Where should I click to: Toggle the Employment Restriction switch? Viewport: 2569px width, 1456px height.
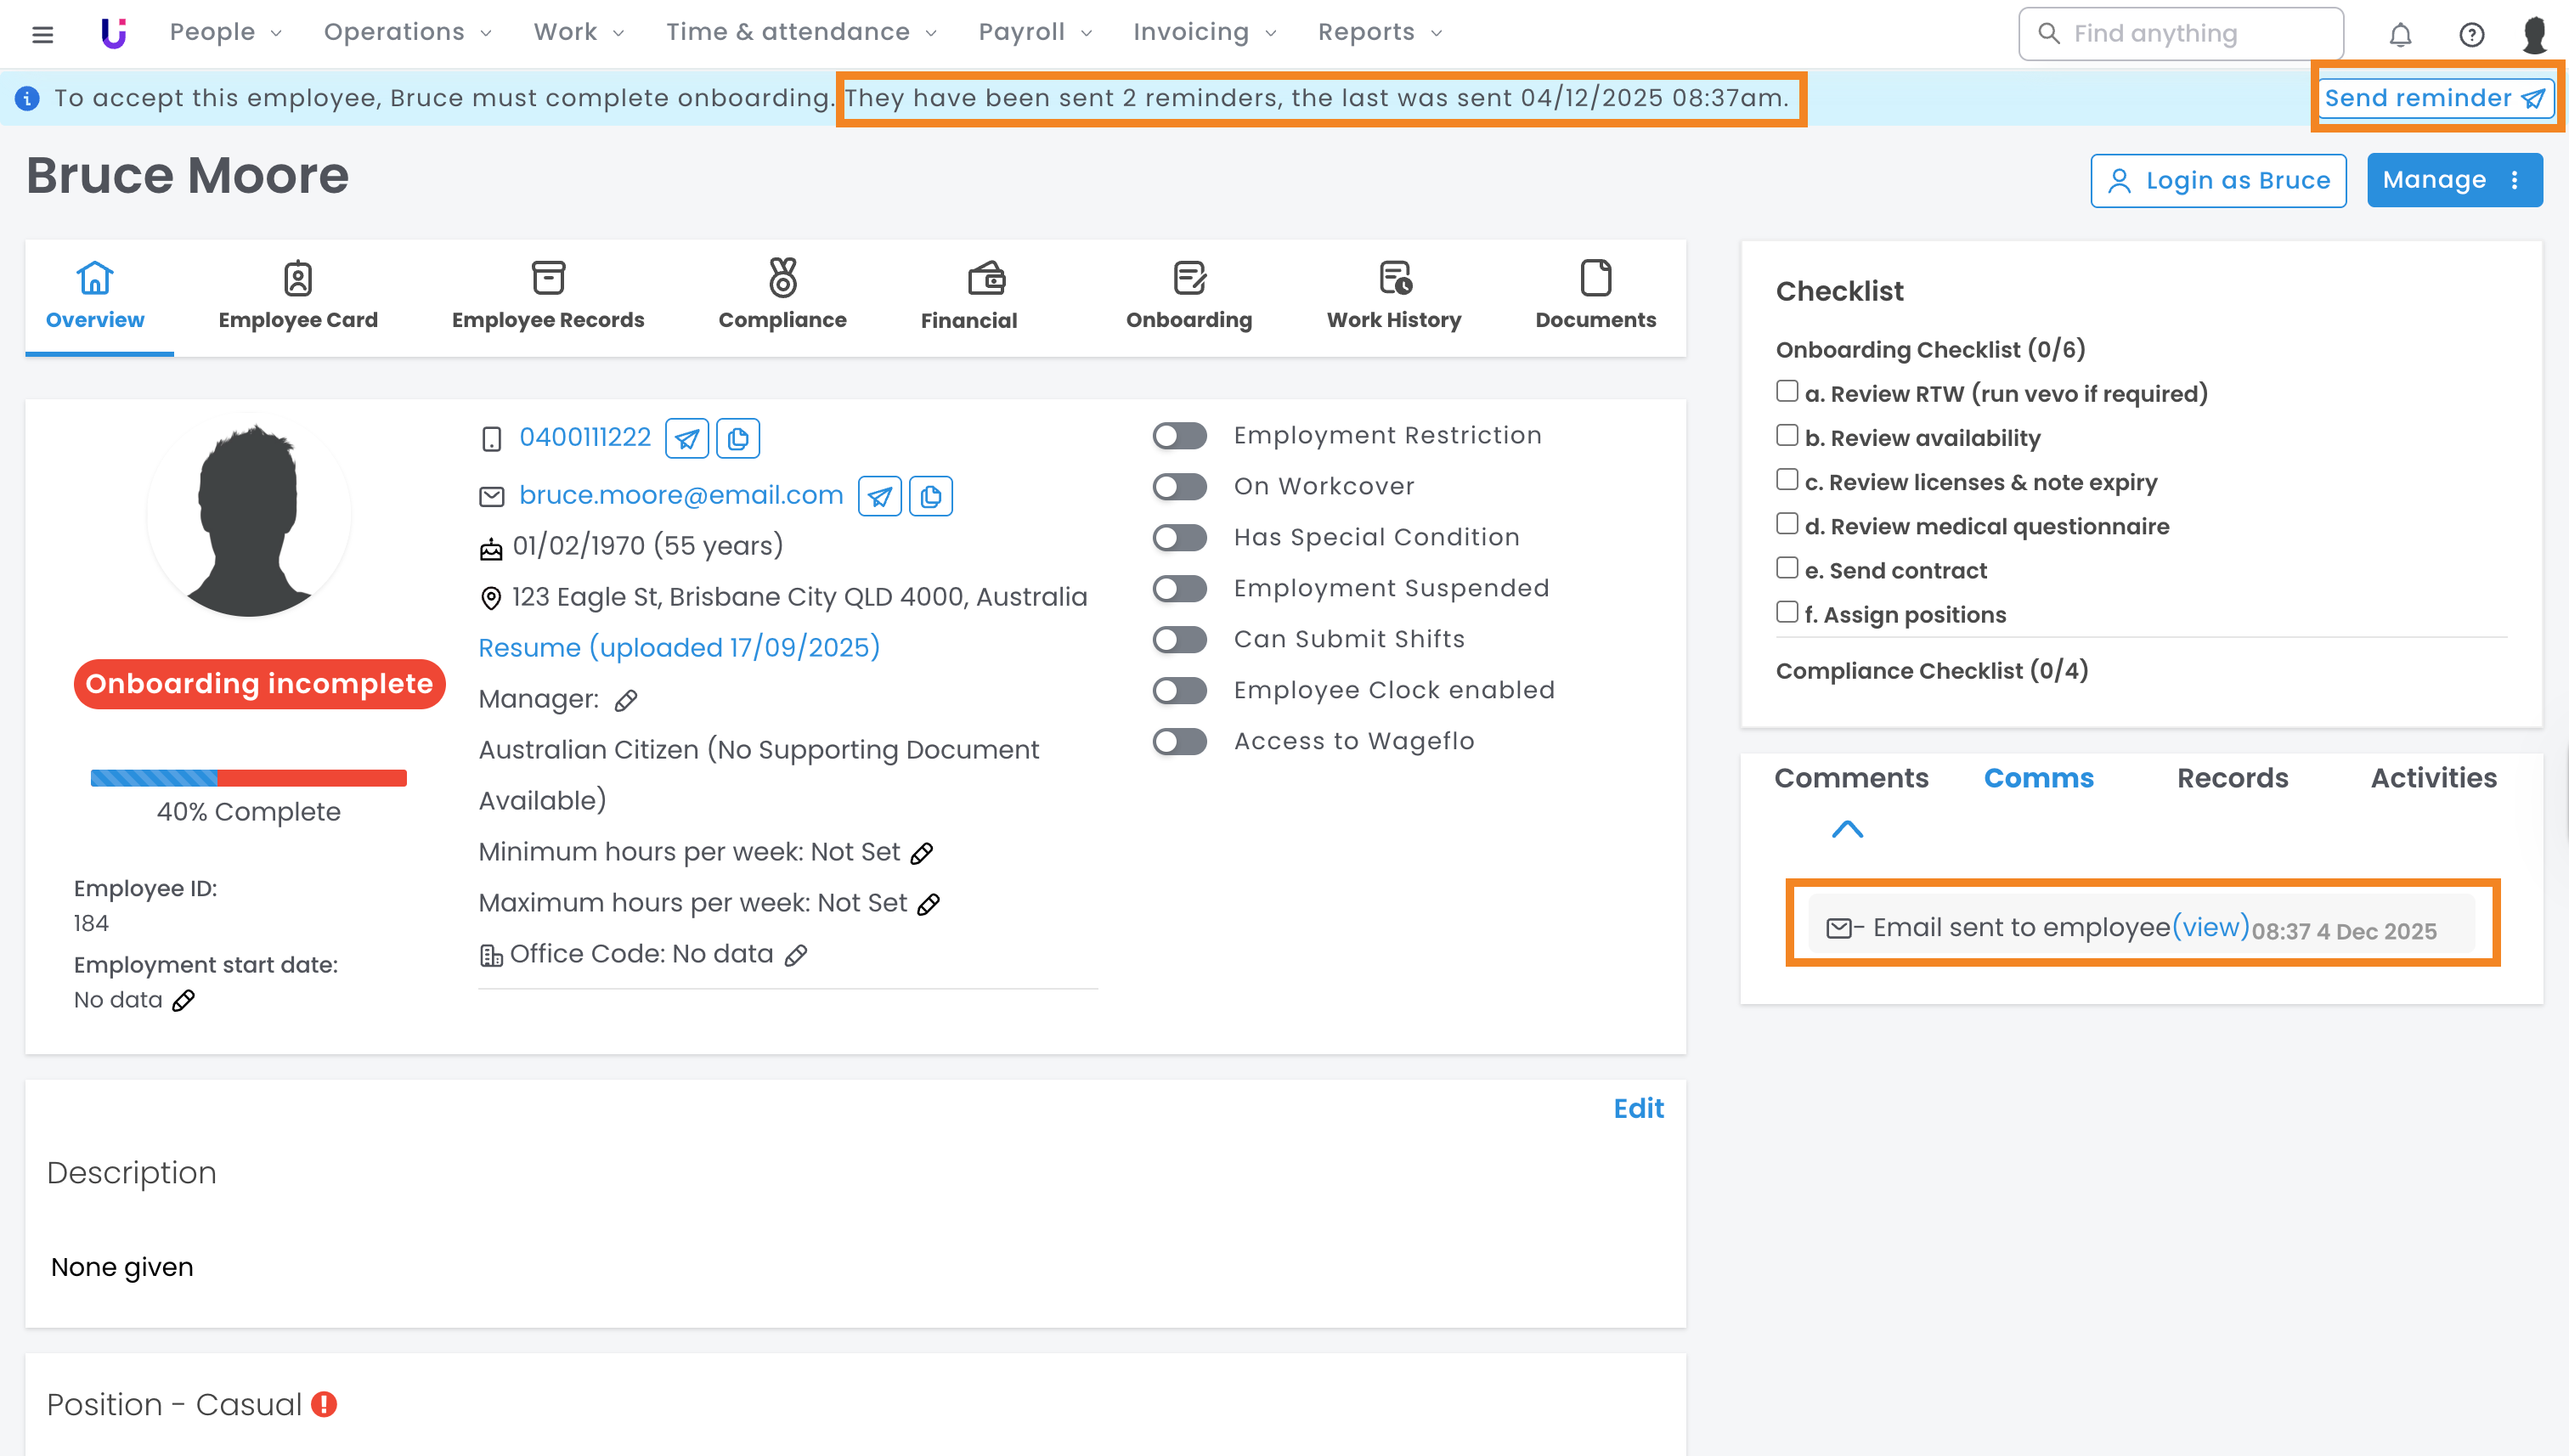click(x=1179, y=436)
